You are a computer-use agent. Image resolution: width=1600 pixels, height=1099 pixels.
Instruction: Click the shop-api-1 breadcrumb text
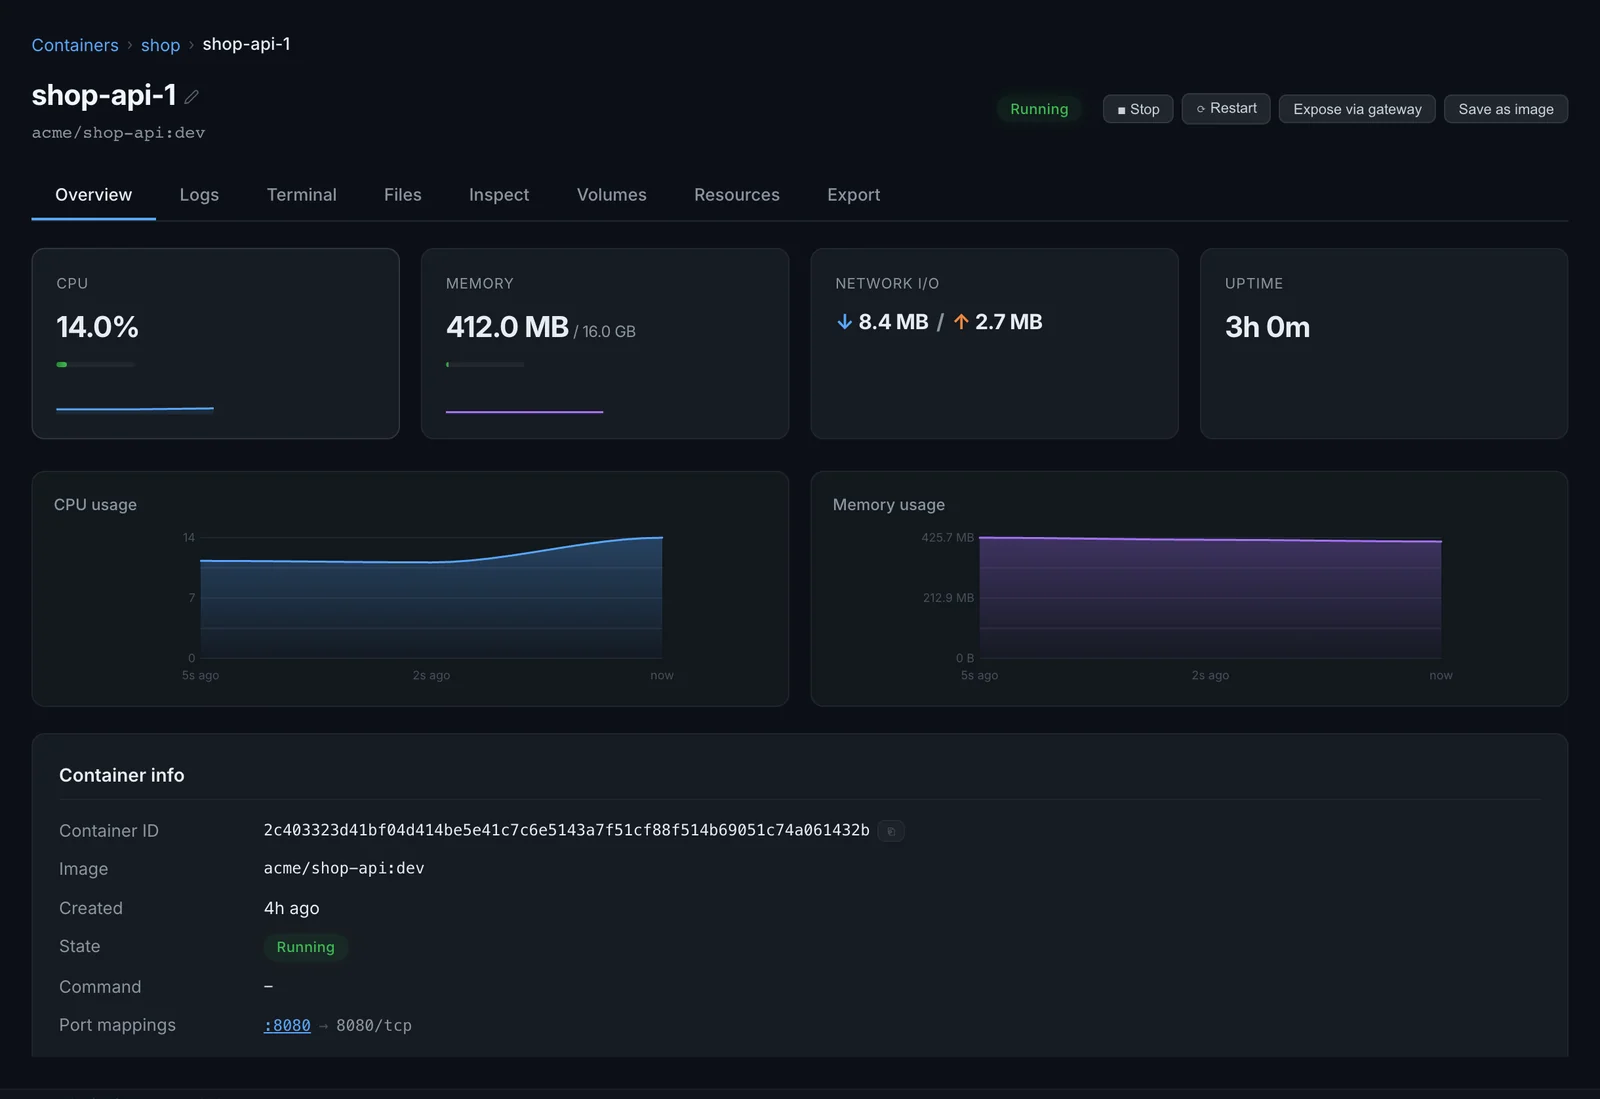[x=246, y=44]
